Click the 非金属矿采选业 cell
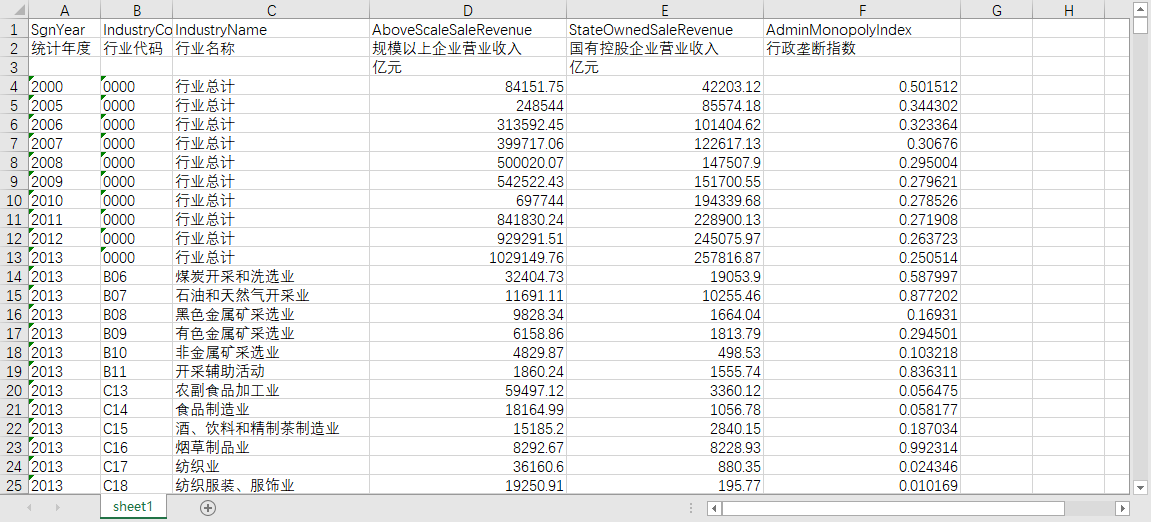This screenshot has height=522, width=1151. point(272,352)
